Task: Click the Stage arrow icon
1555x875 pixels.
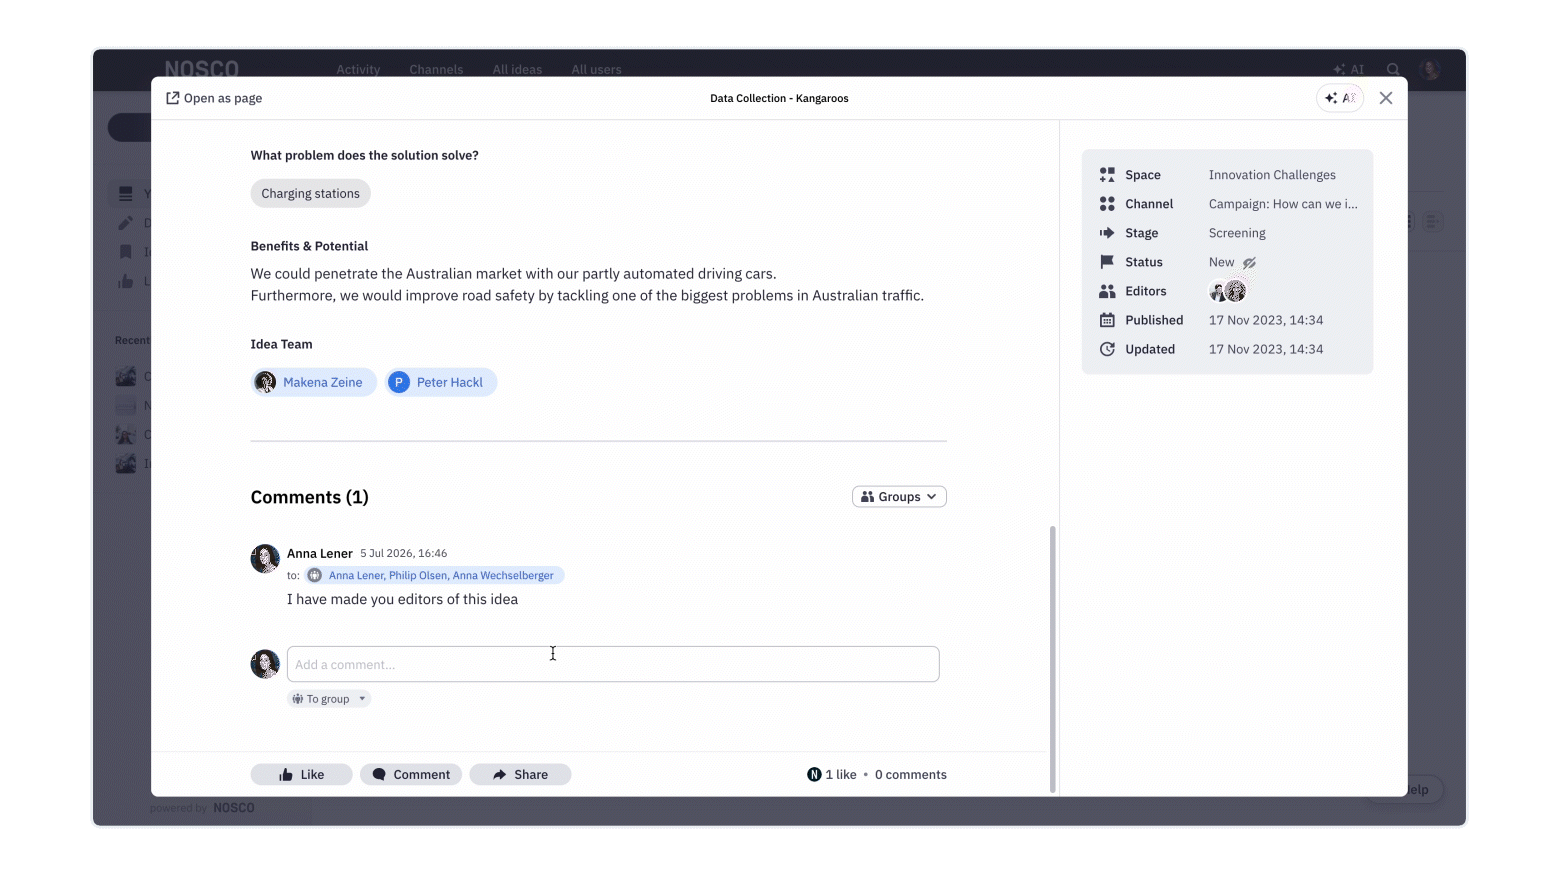Action: point(1107,233)
